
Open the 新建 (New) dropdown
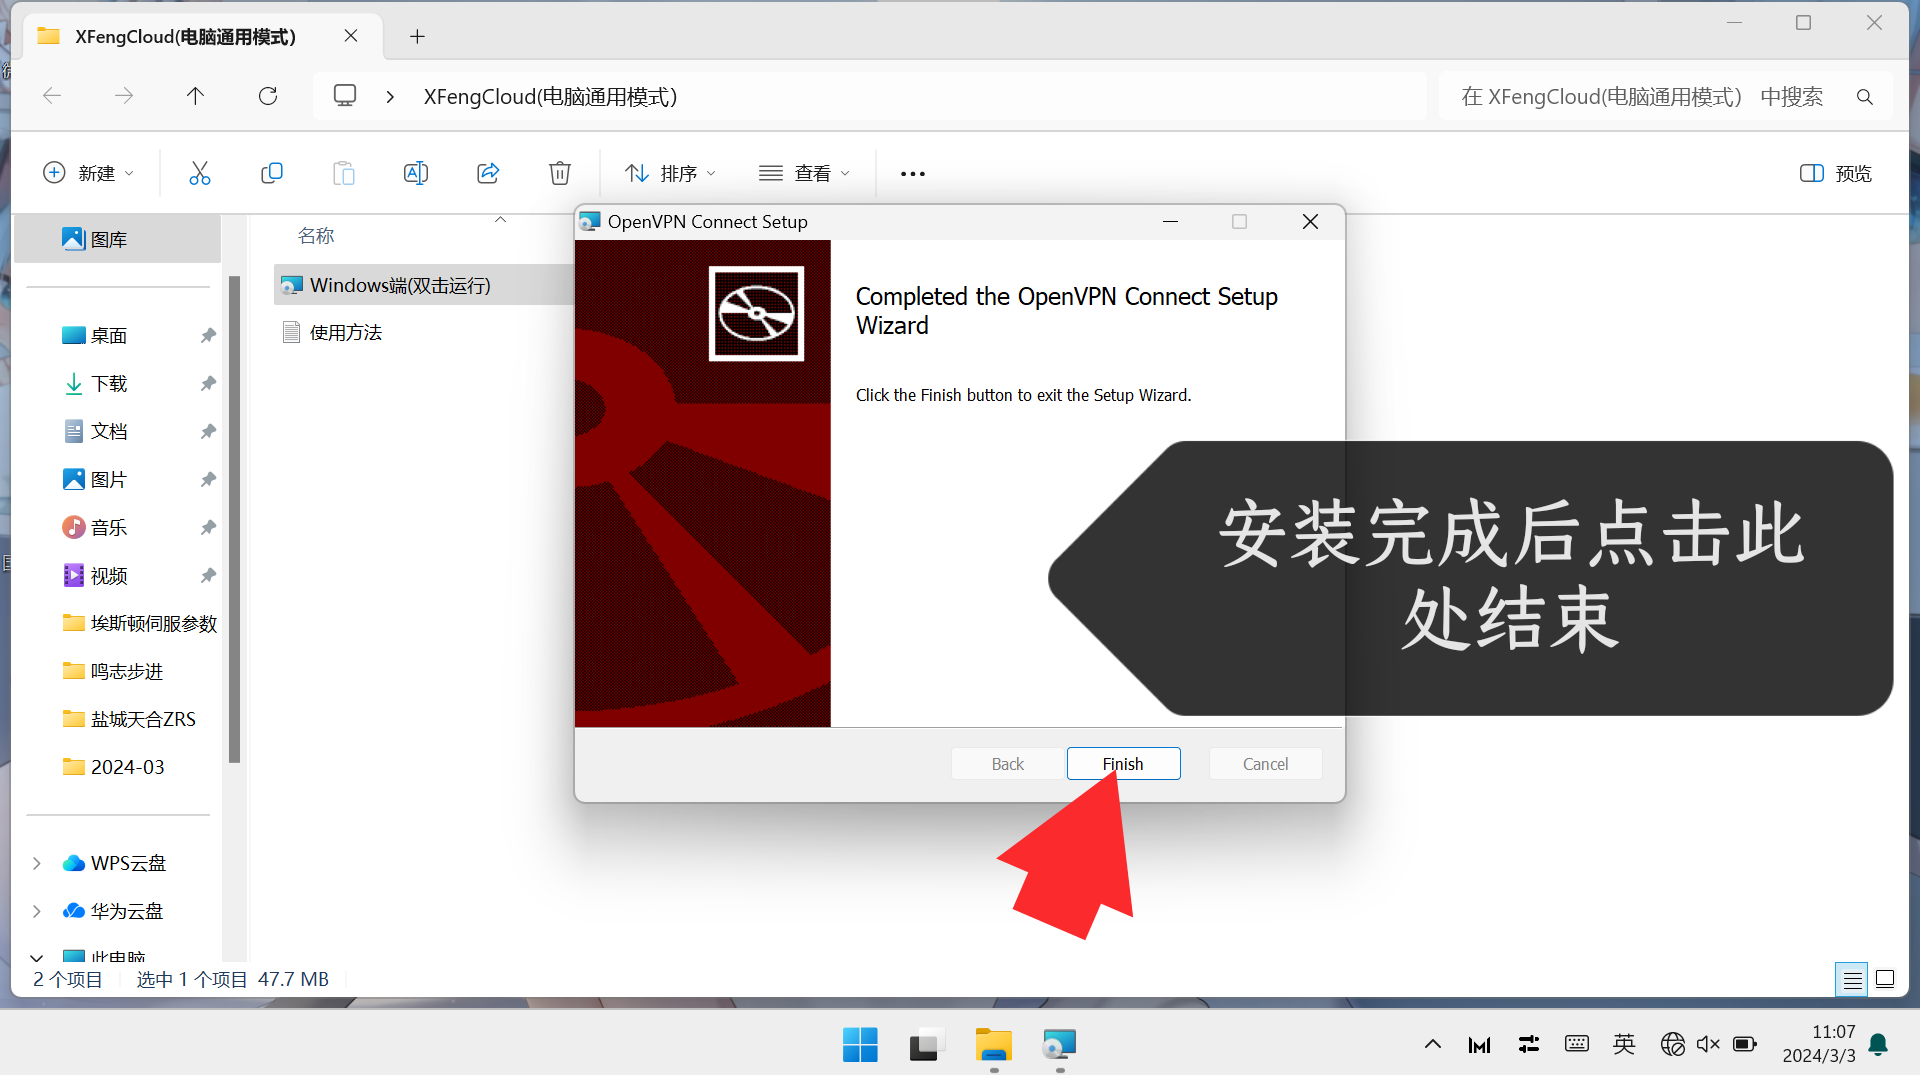(x=88, y=173)
